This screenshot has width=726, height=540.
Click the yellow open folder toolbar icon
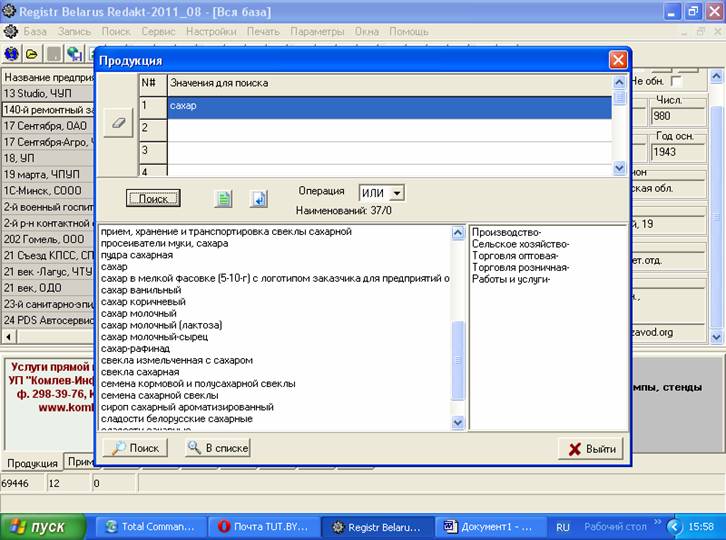32,54
